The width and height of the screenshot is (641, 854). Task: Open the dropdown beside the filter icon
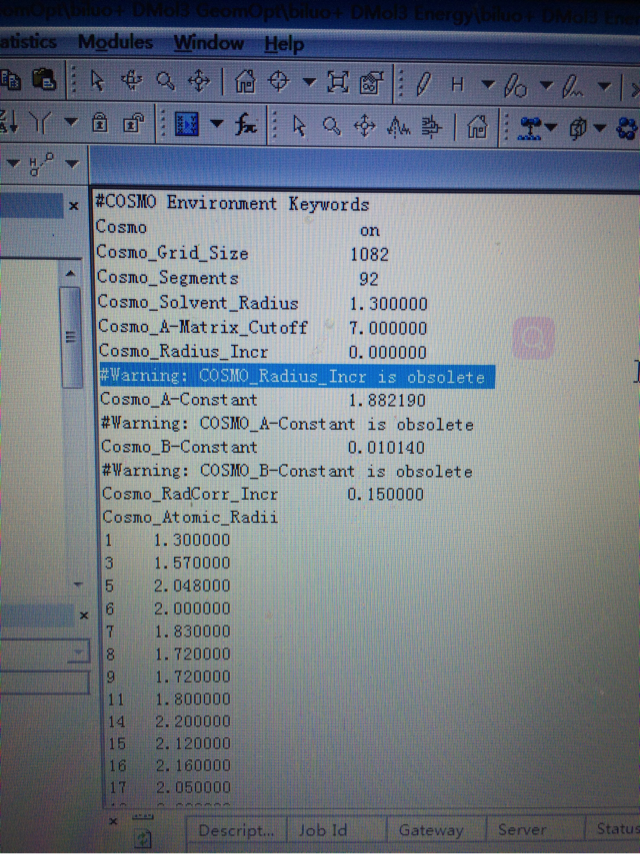[71, 121]
